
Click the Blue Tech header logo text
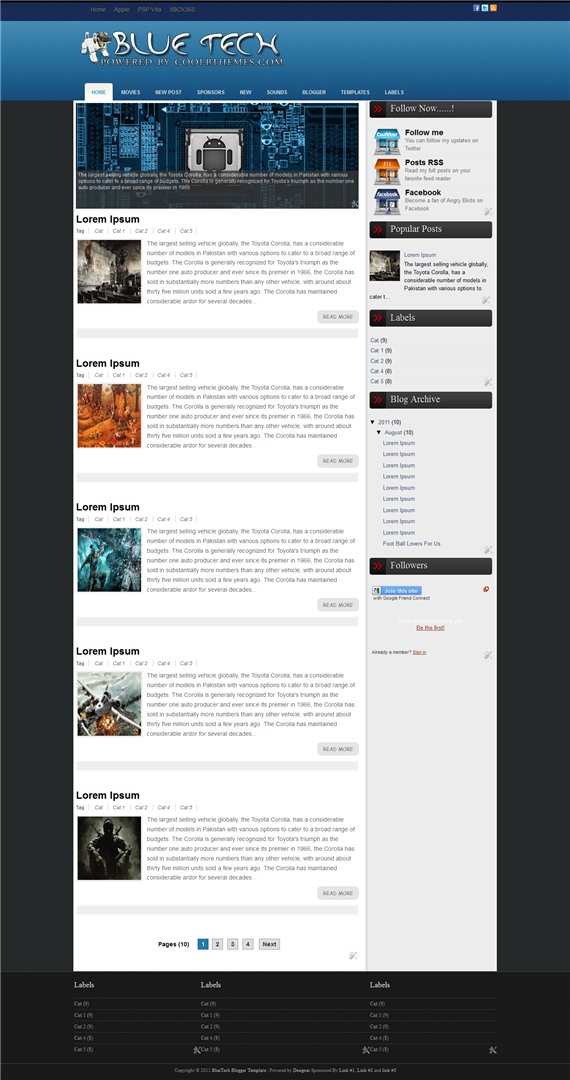196,45
